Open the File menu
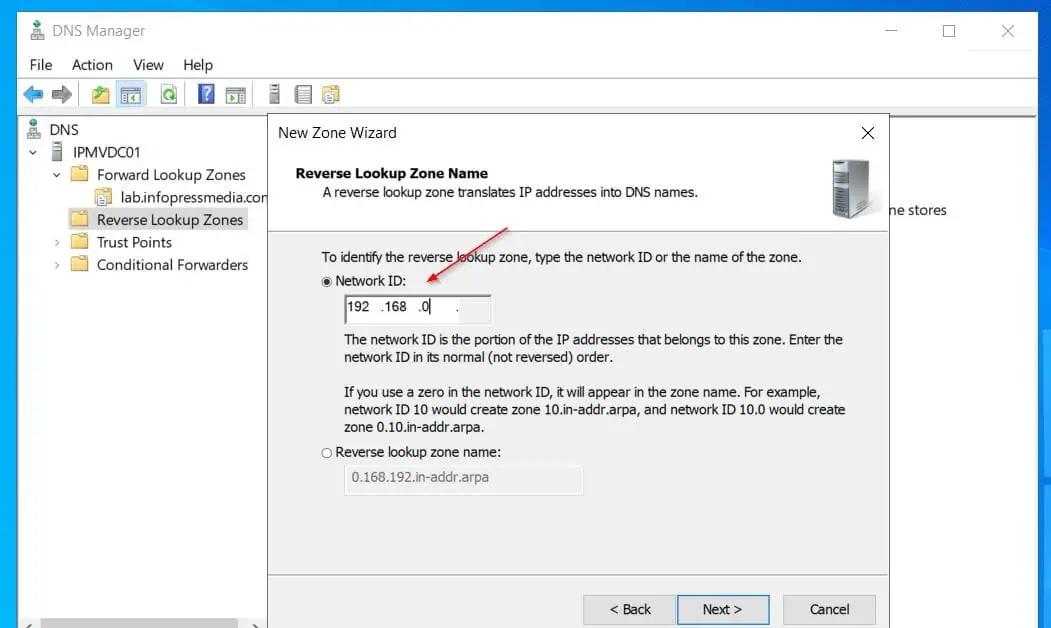The width and height of the screenshot is (1051, 628). click(x=41, y=65)
